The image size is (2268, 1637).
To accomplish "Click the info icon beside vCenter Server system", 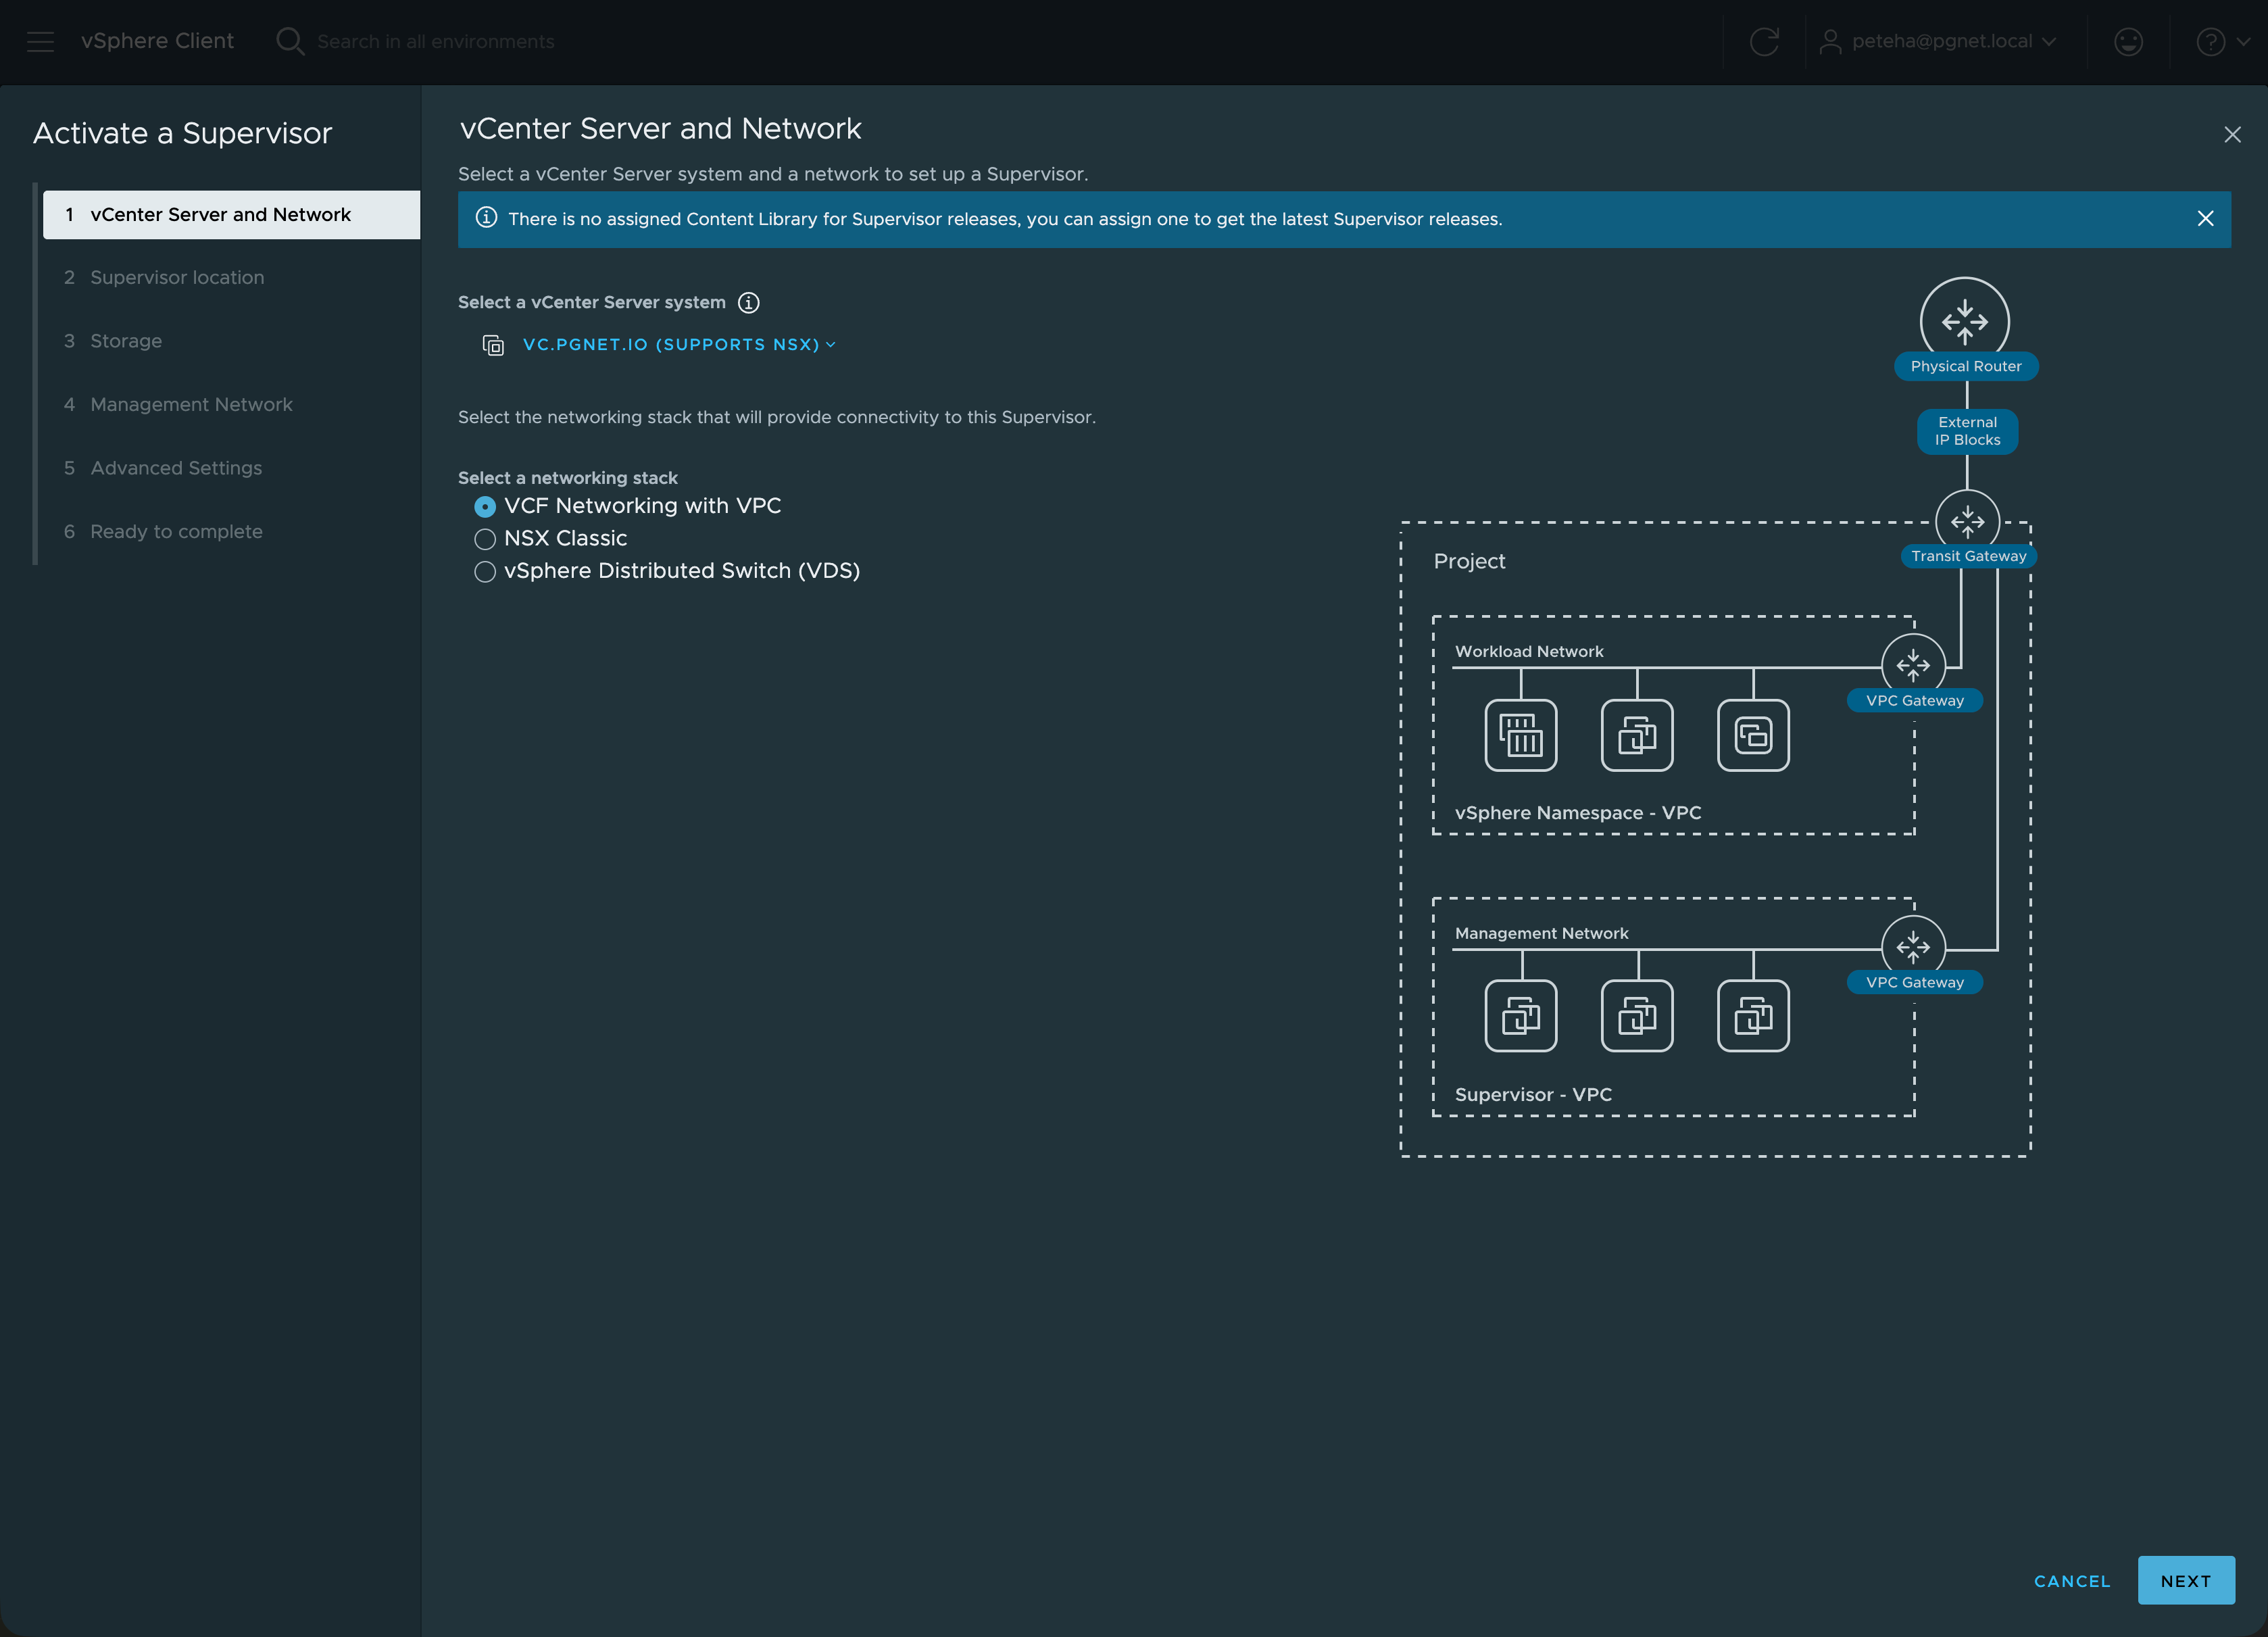I will coord(748,302).
